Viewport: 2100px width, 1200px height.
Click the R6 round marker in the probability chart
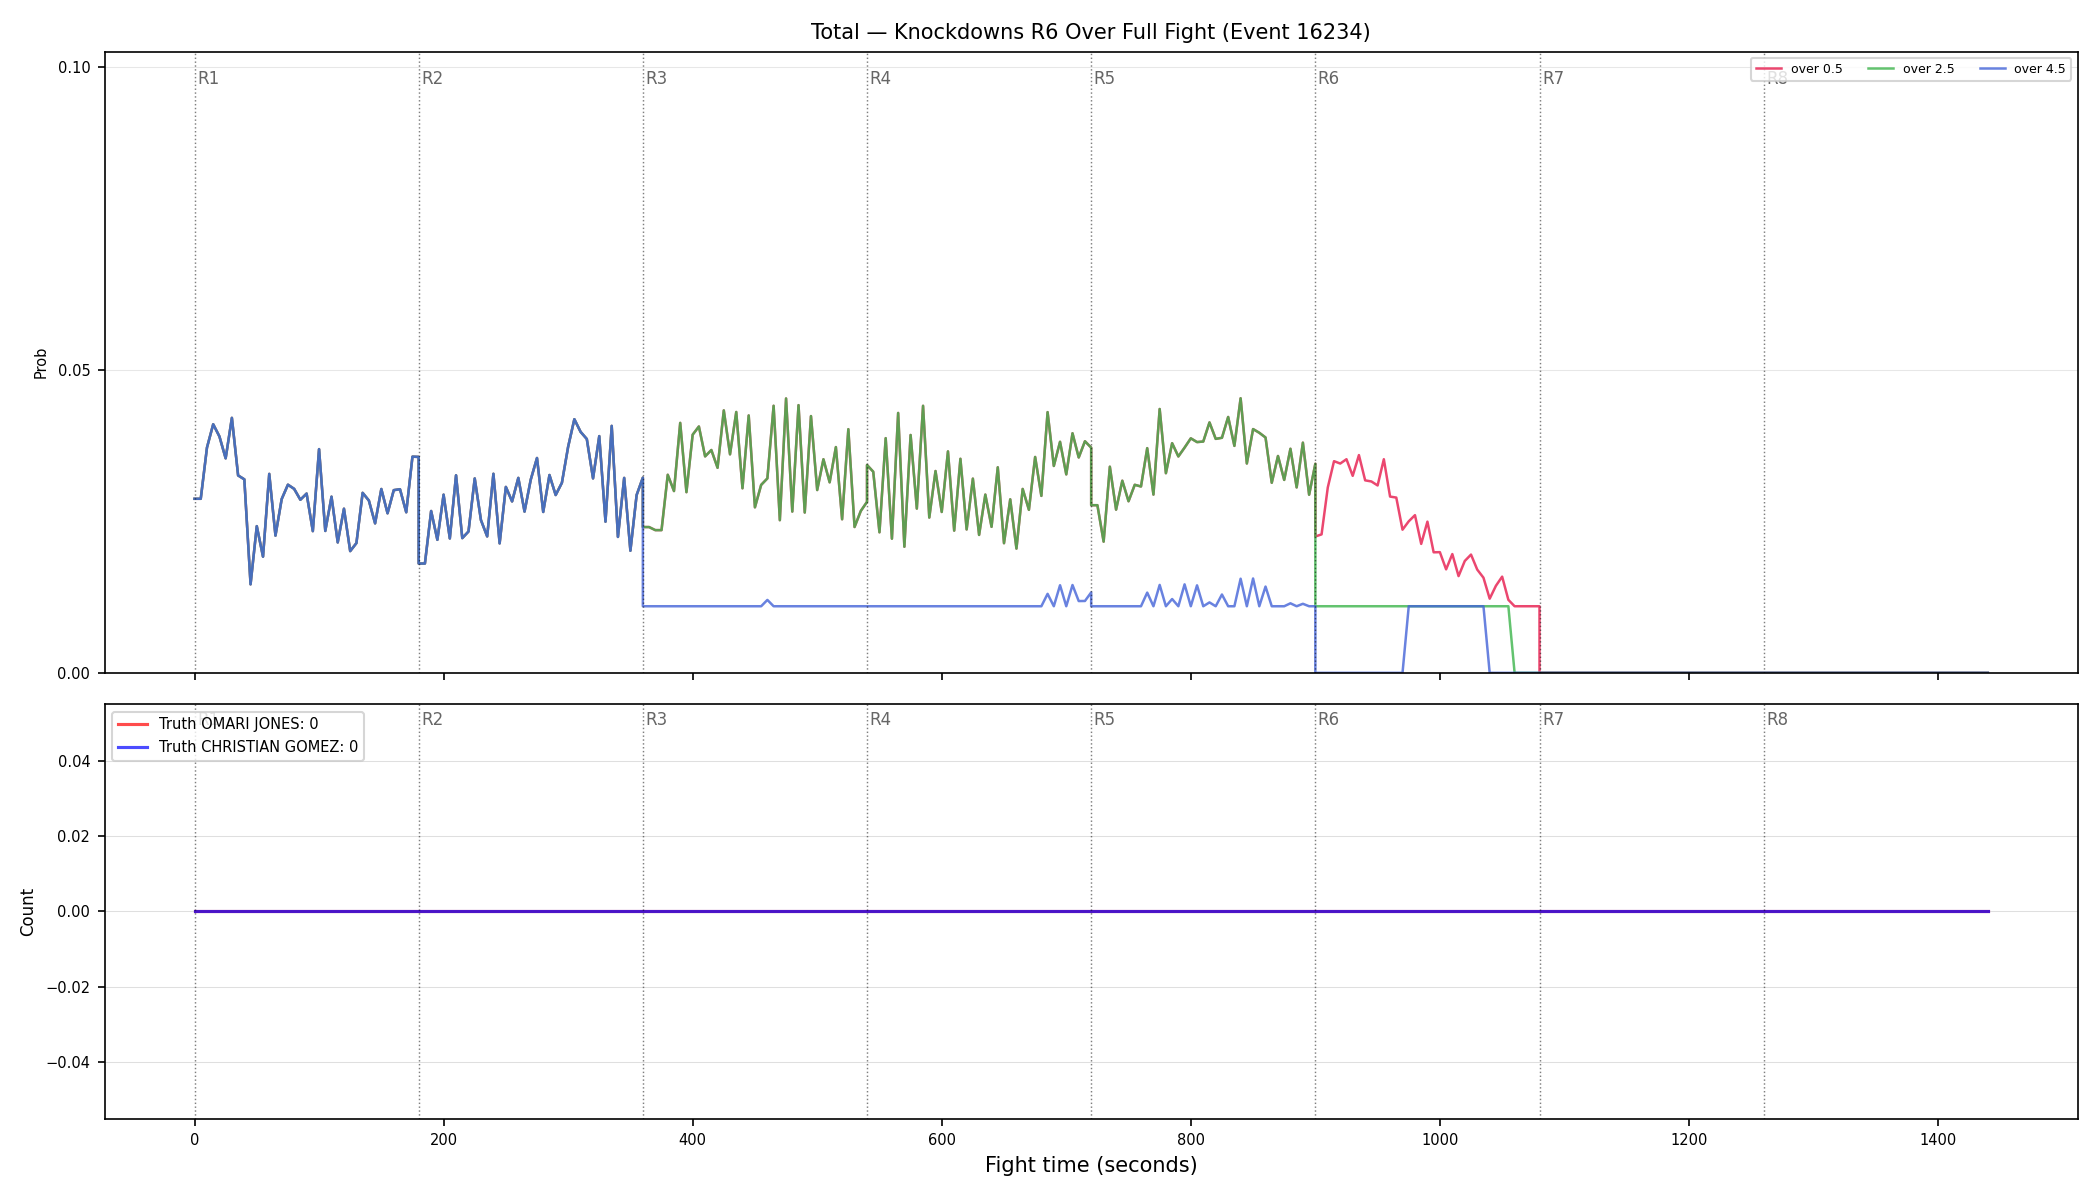(x=1328, y=78)
